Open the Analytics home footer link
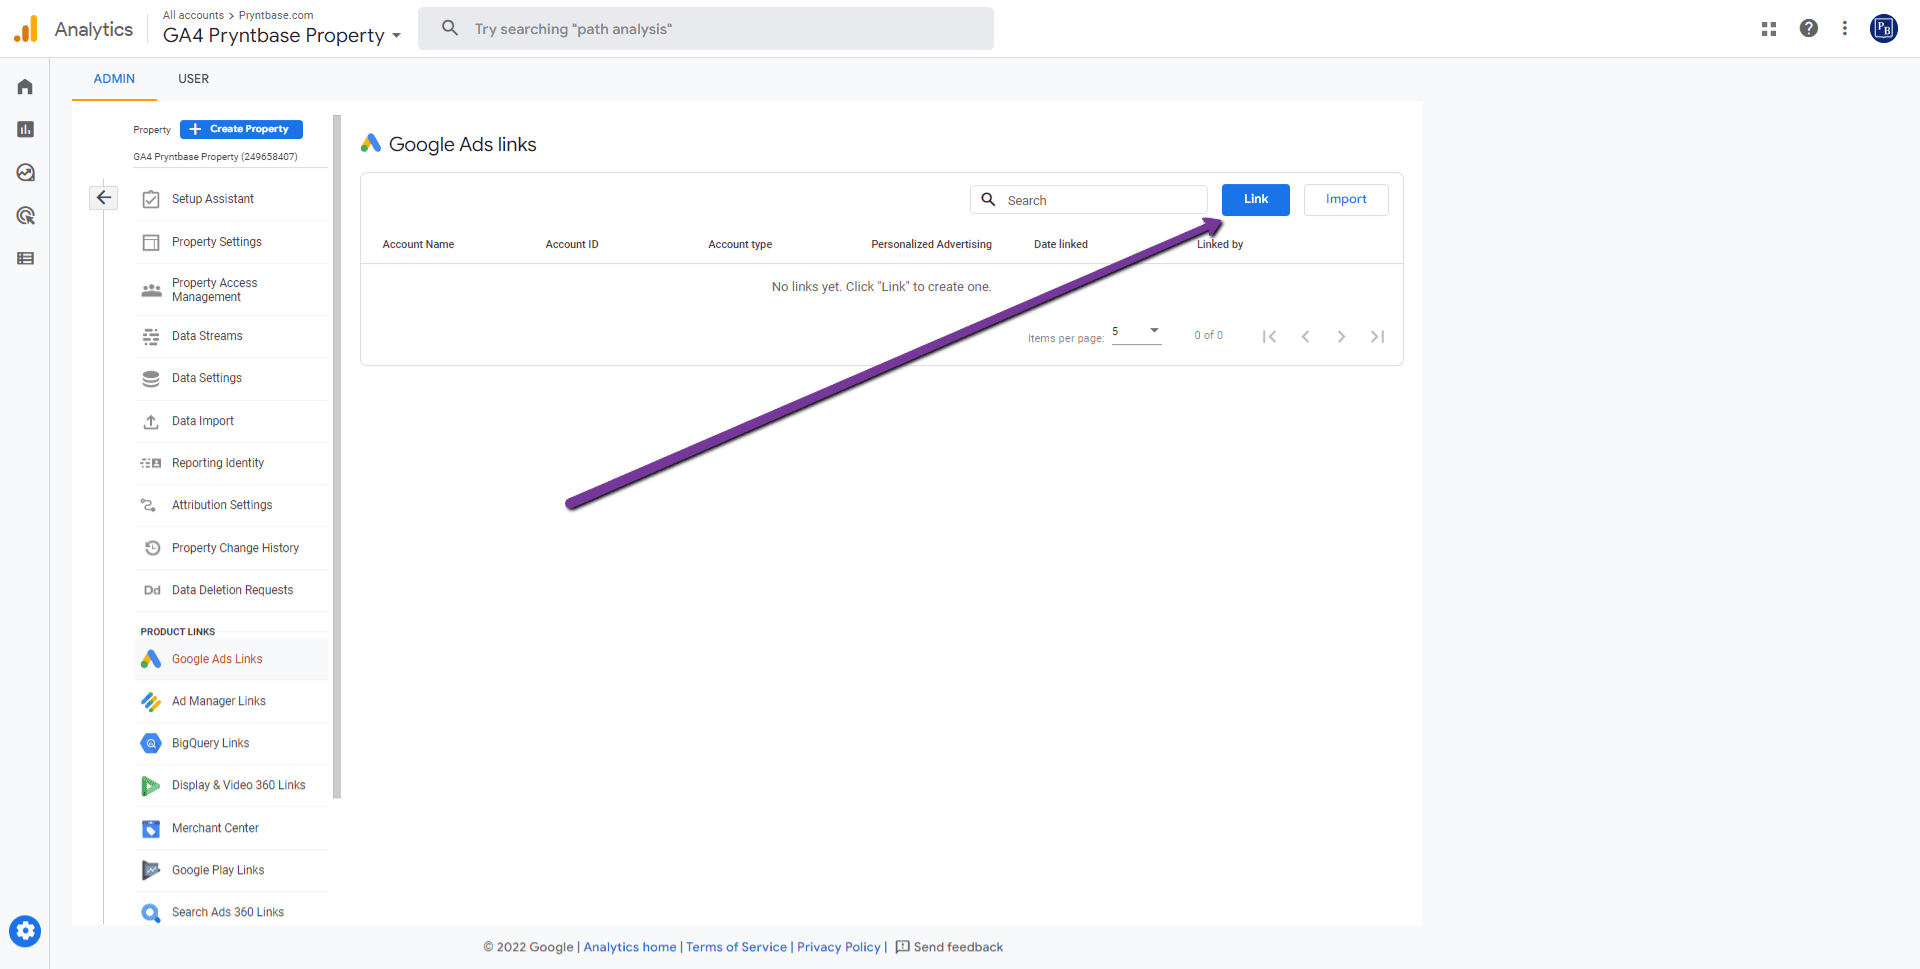Image resolution: width=1920 pixels, height=969 pixels. pos(630,947)
